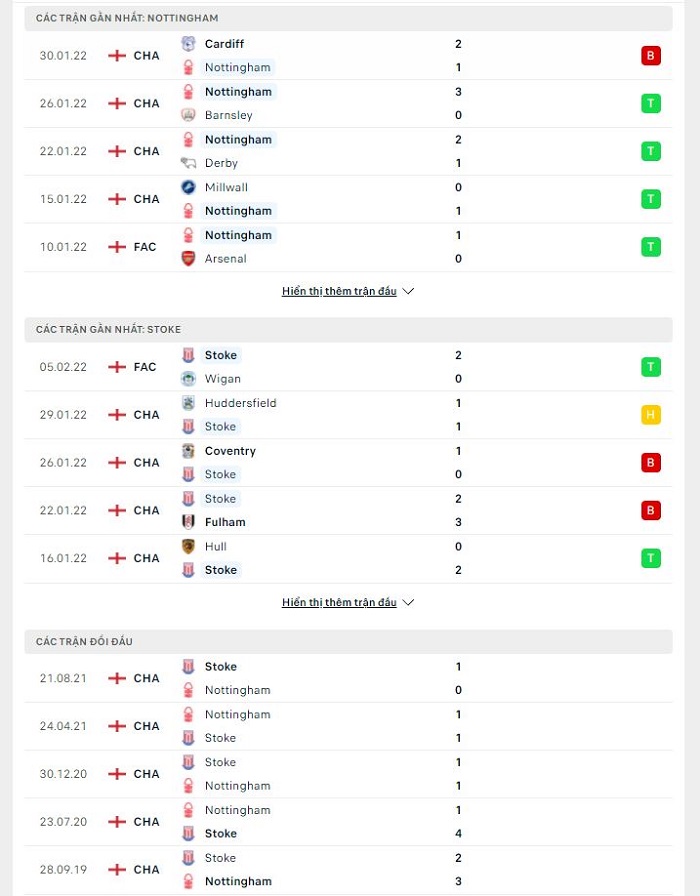Click the yellow H badge for Huddersfield match
Screen dimensions: 700x896
(651, 415)
